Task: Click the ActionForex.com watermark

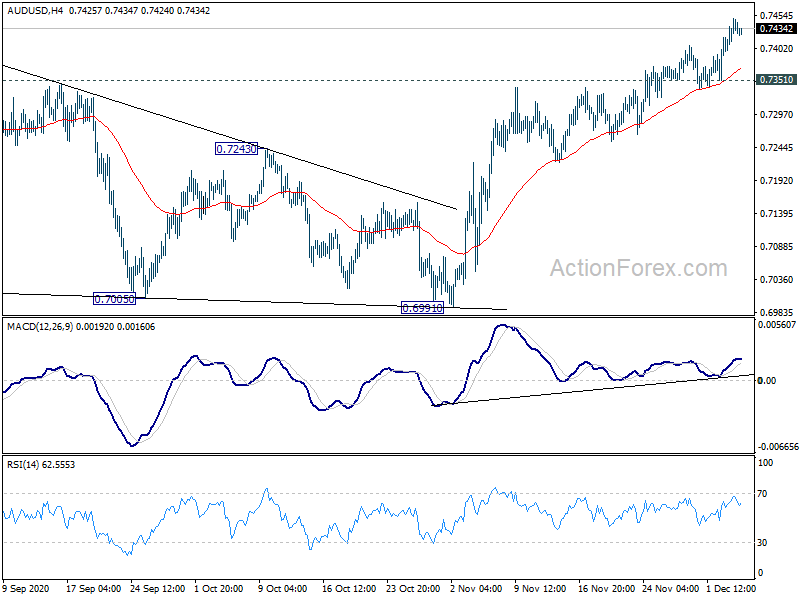Action: coord(638,268)
